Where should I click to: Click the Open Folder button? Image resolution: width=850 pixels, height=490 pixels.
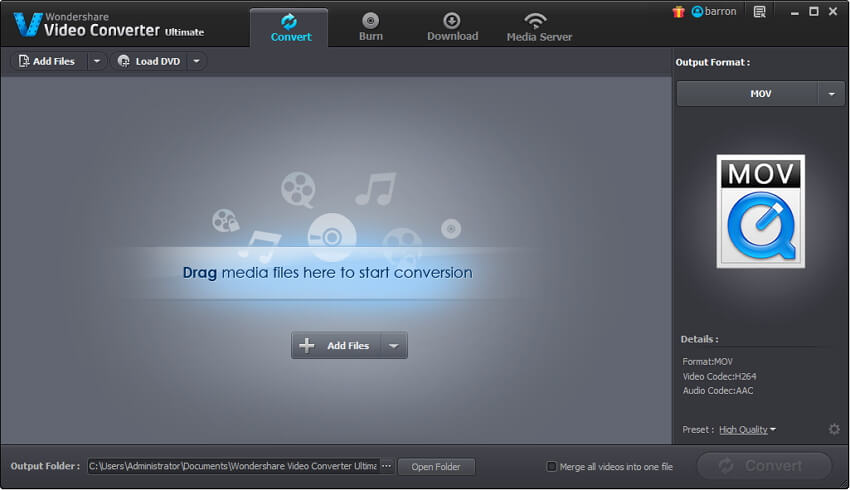[436, 467]
